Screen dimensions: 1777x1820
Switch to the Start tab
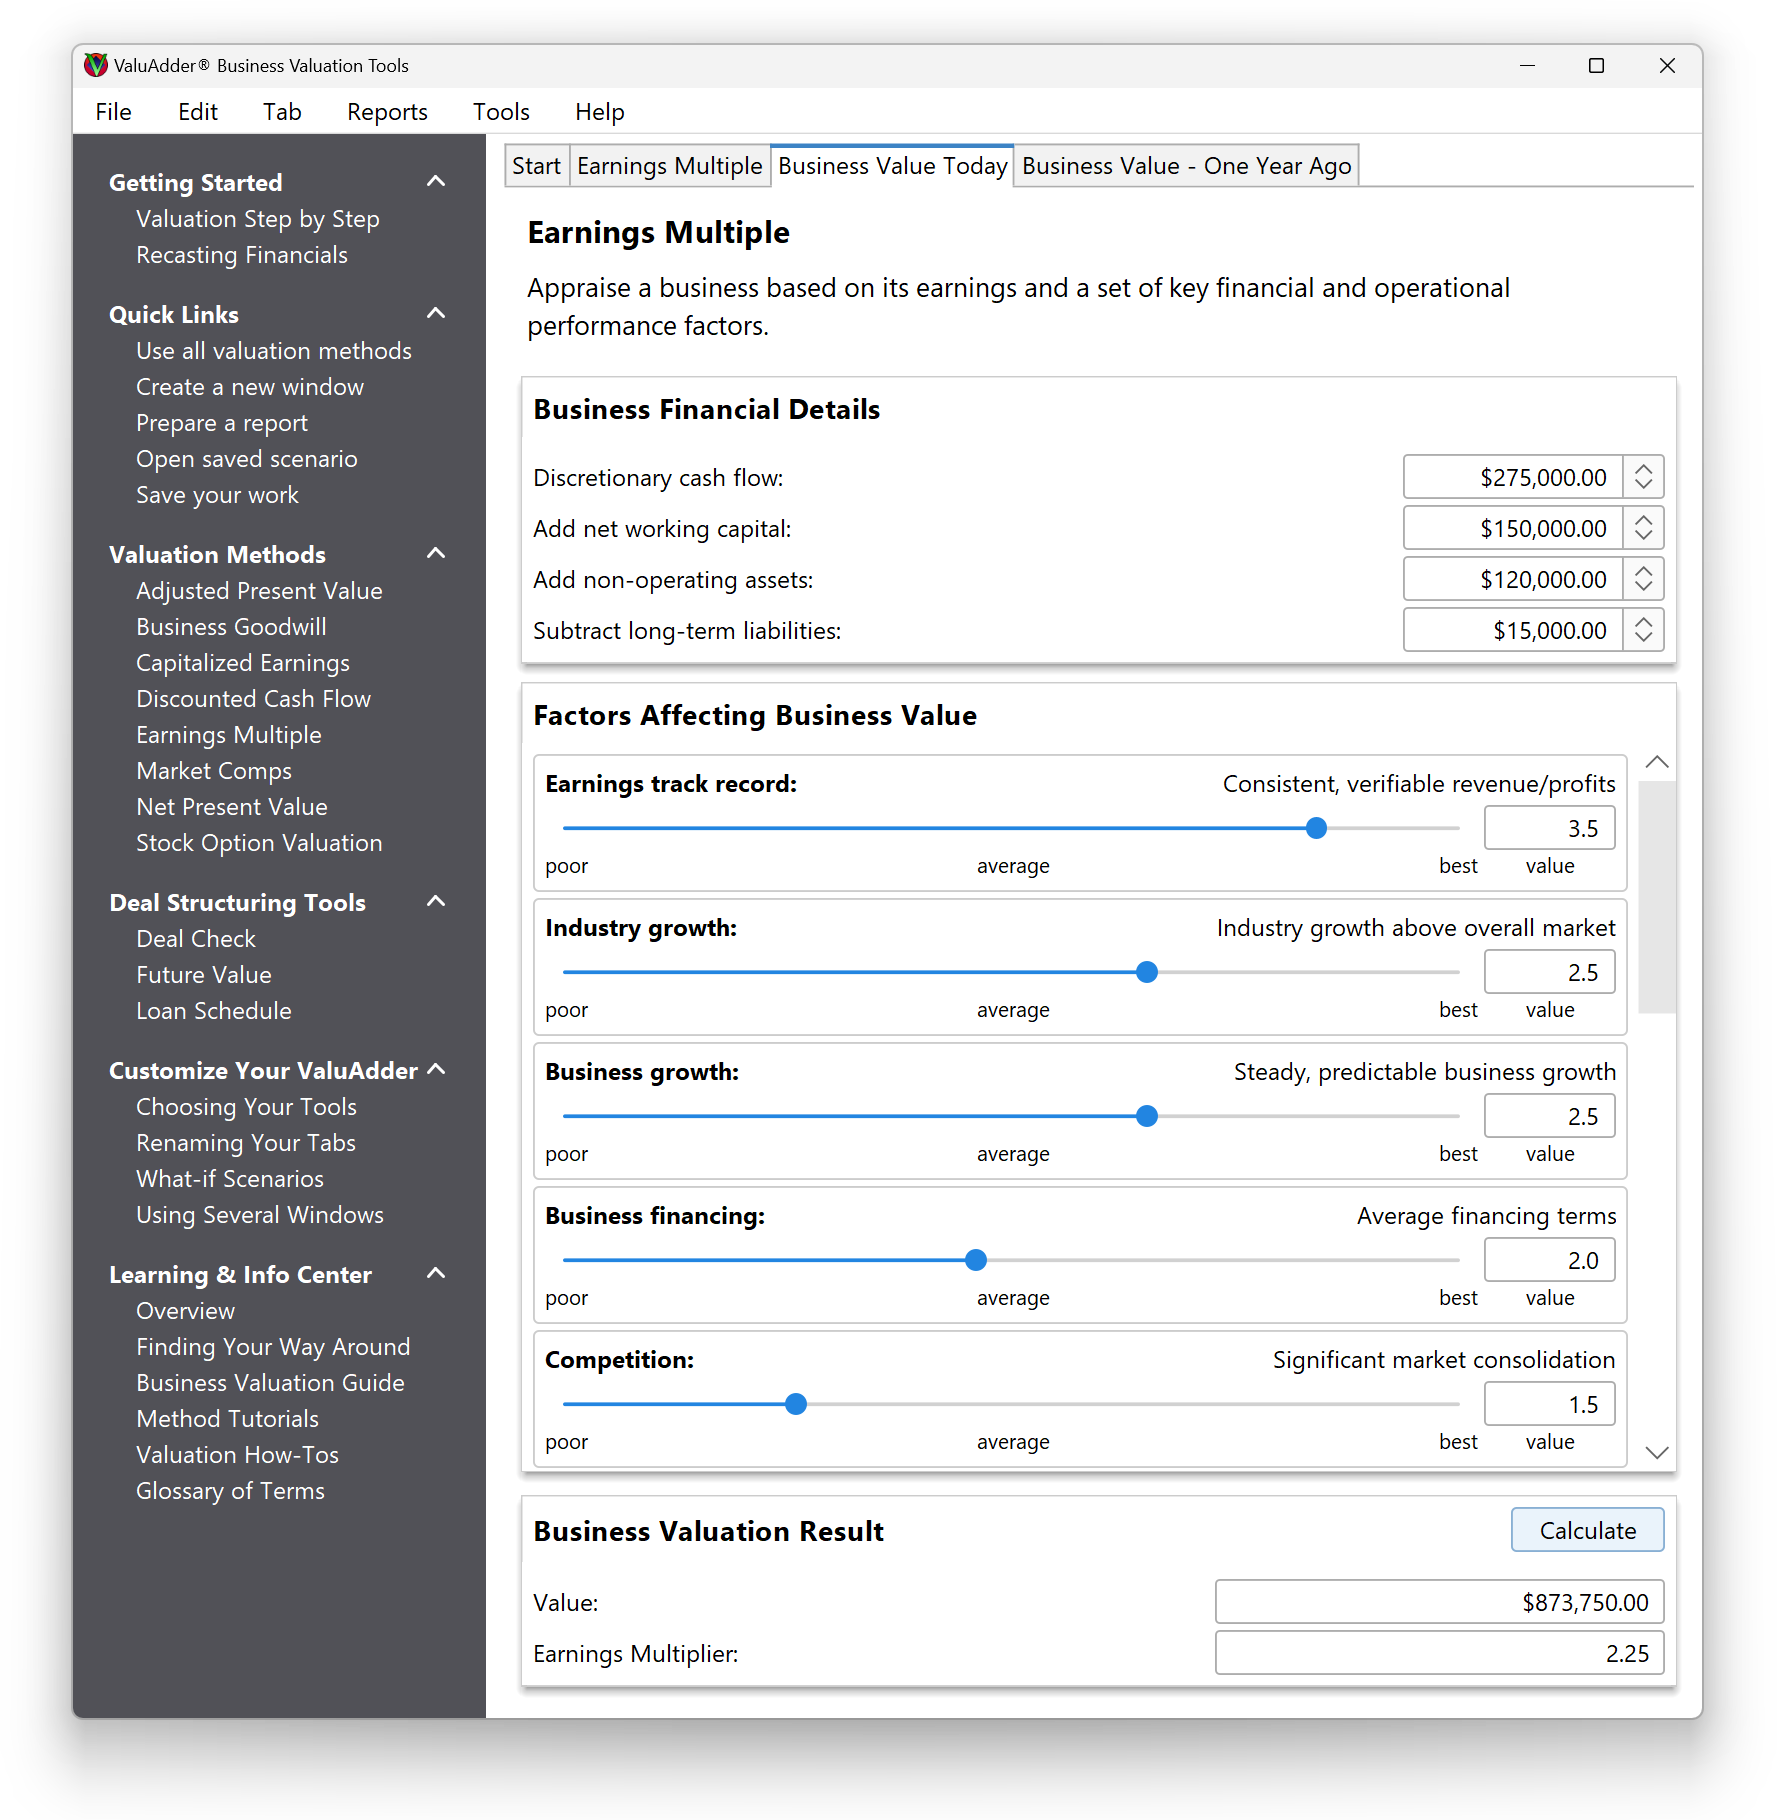536,166
